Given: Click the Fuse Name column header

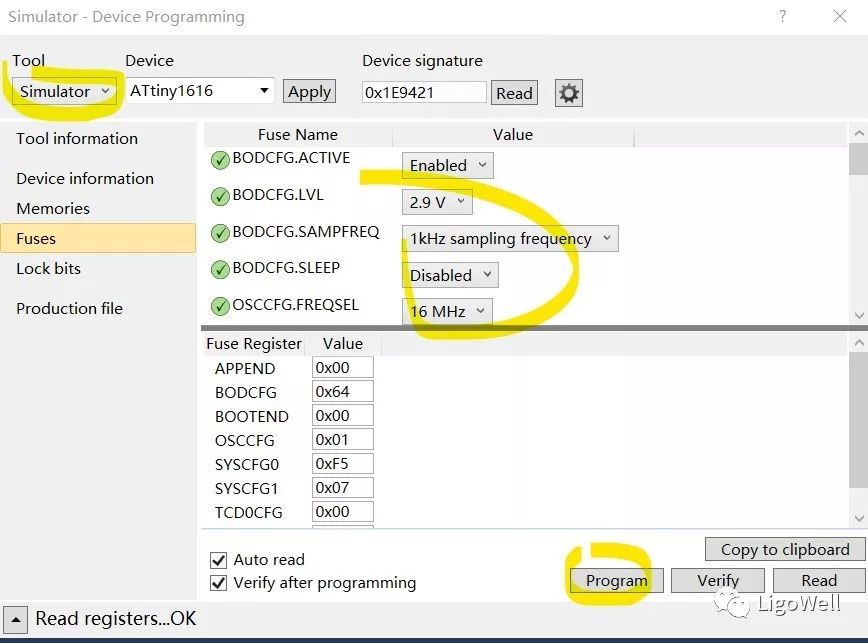Looking at the screenshot, I should click(x=298, y=135).
